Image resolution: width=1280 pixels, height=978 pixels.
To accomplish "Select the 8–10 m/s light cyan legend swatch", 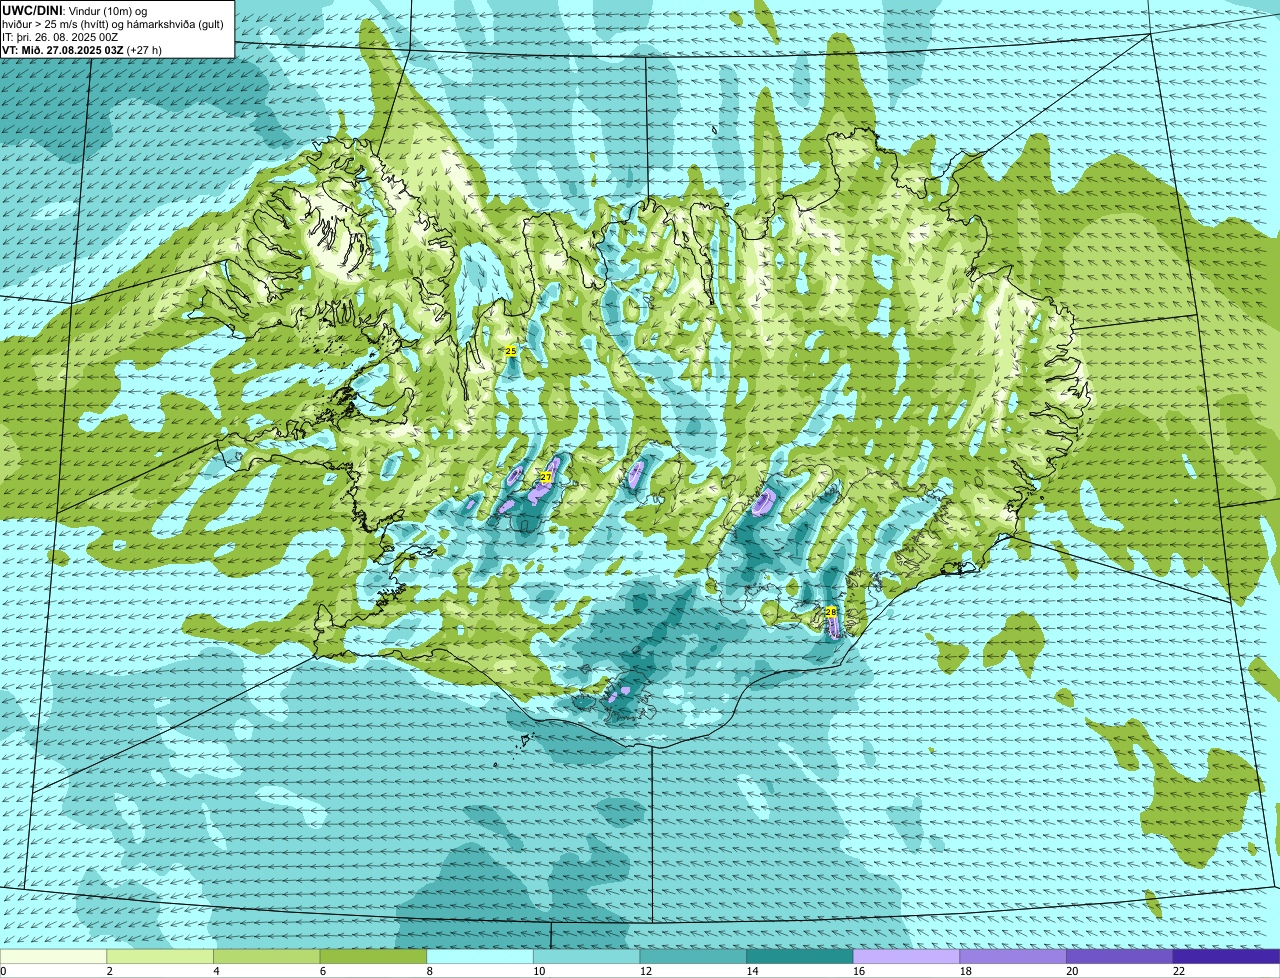I will click(x=480, y=956).
